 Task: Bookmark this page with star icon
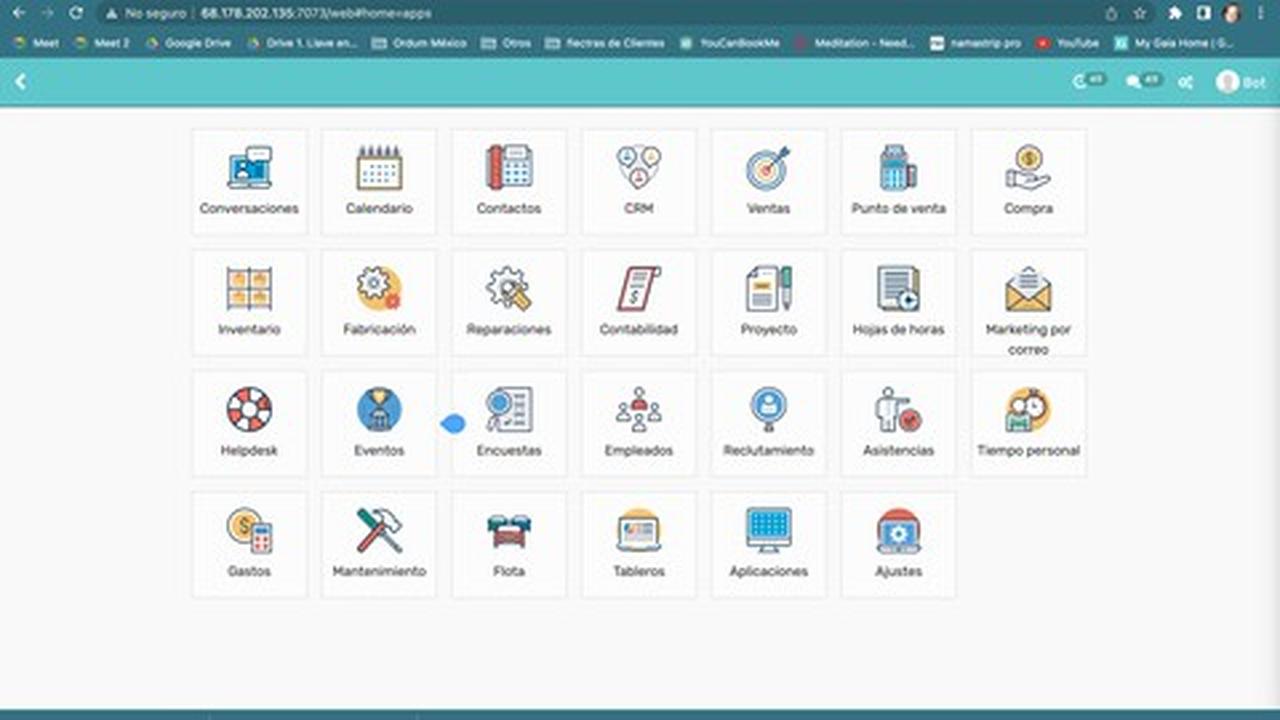point(1140,14)
